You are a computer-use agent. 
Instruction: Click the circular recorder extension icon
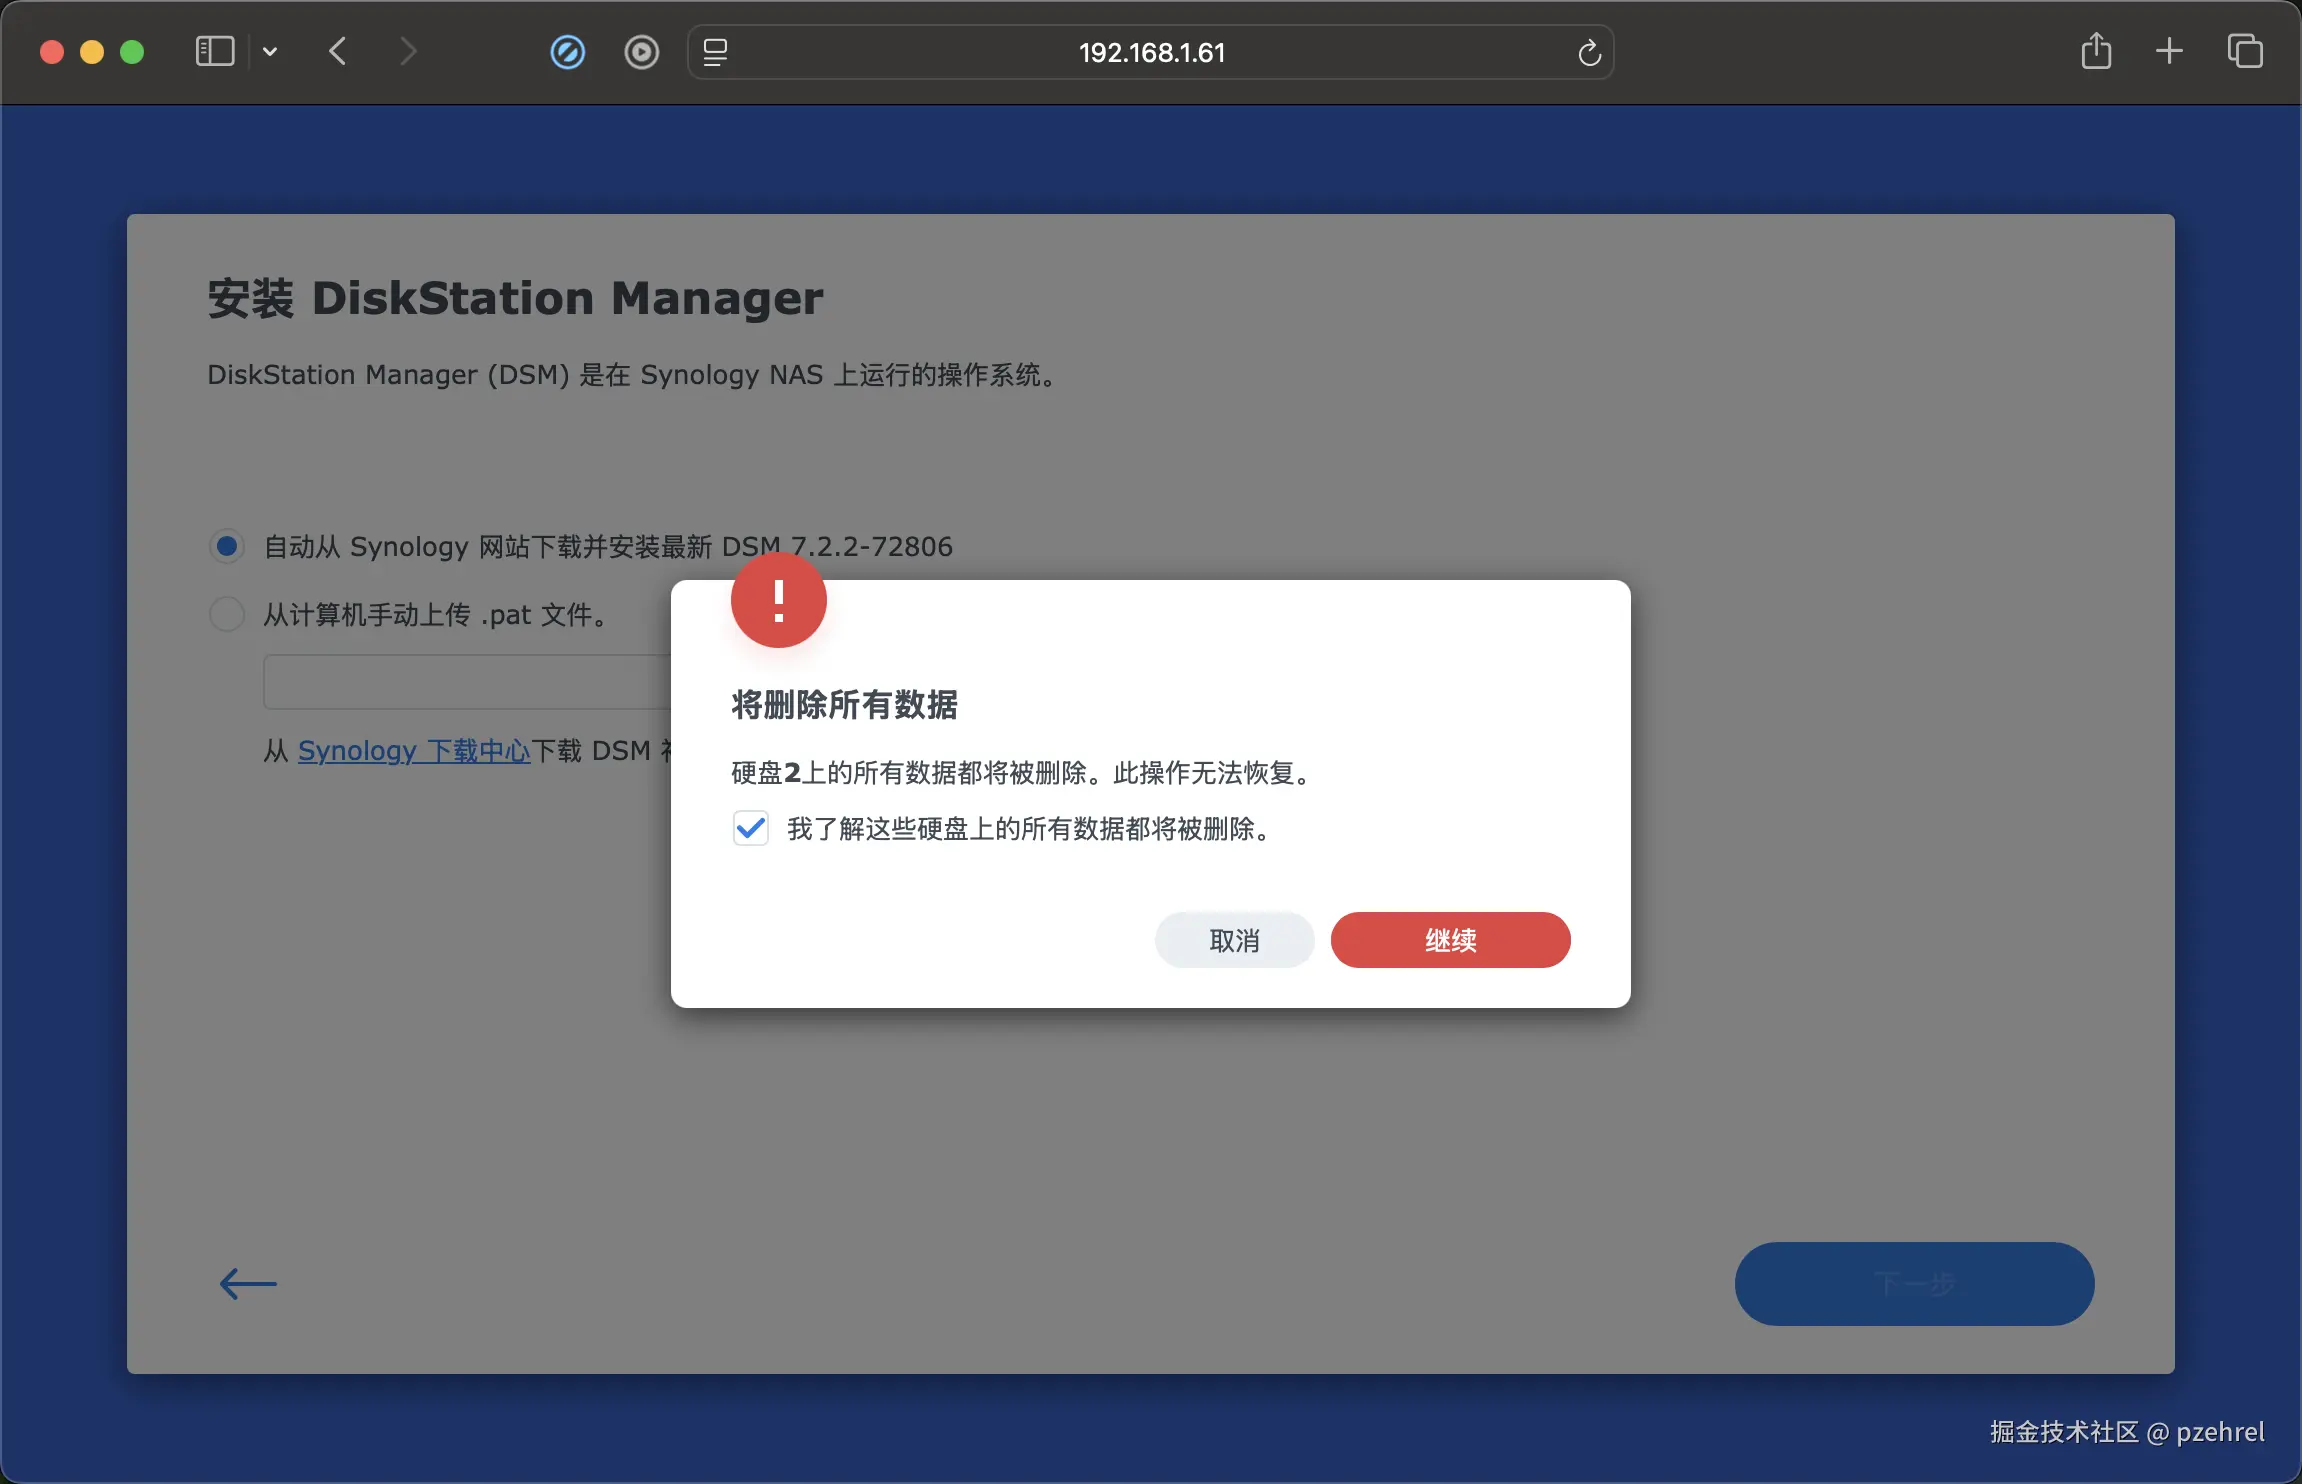coord(641,52)
